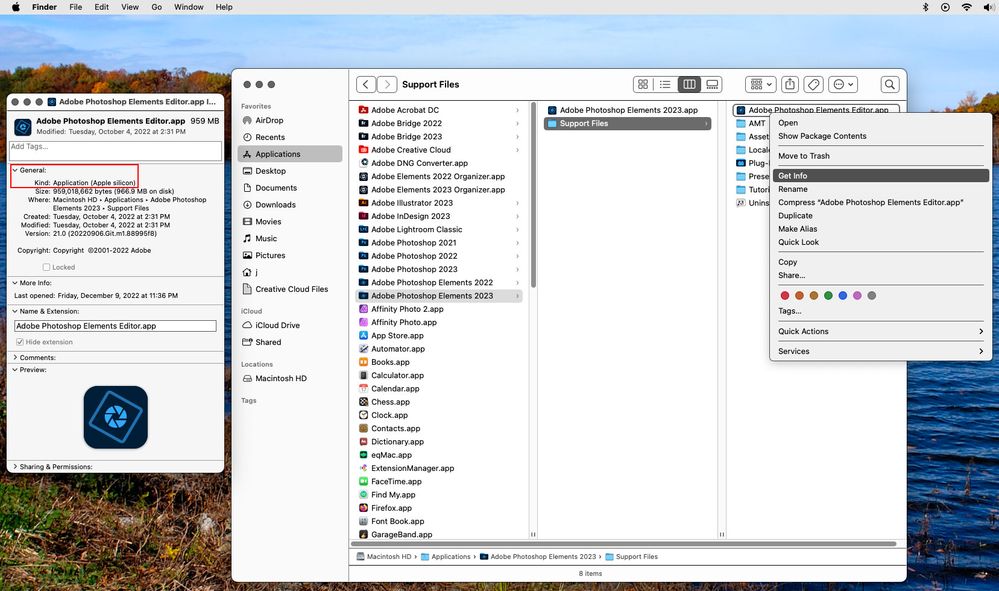This screenshot has height=591, width=999.
Task: Click Support Files in the path bar
Action: coord(631,557)
